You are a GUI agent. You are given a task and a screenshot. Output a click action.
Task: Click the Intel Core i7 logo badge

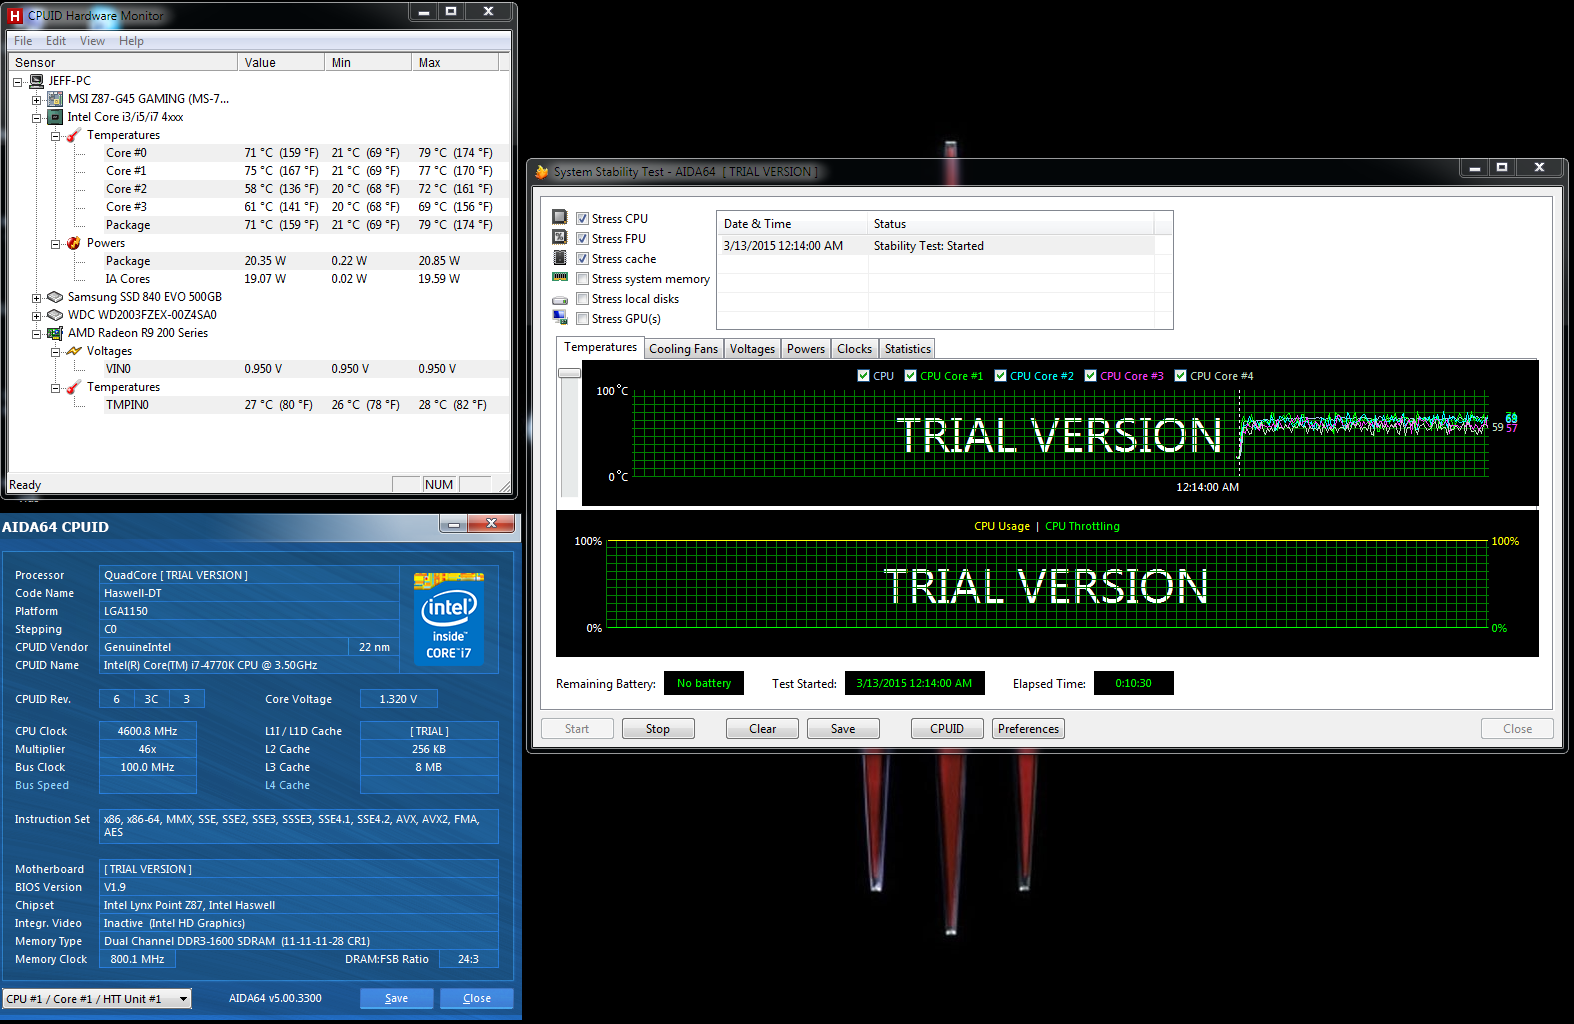pyautogui.click(x=449, y=618)
